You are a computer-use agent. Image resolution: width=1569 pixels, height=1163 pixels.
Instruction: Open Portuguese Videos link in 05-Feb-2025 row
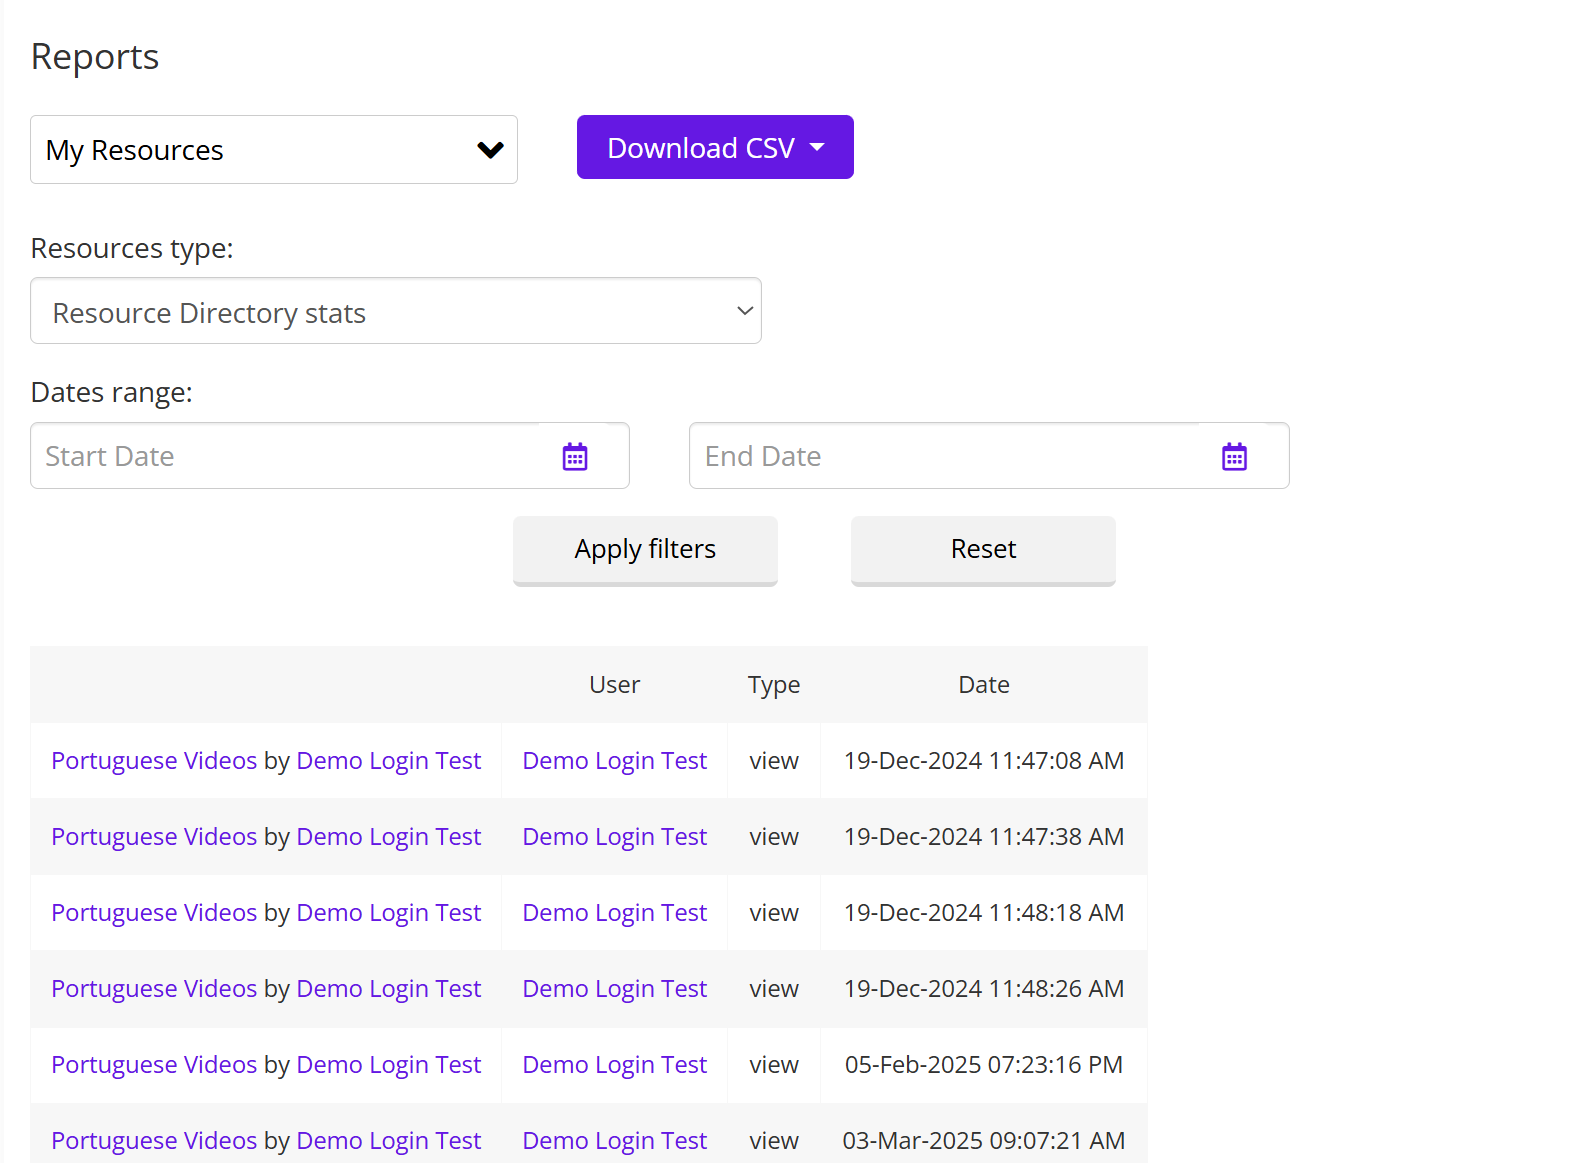(x=154, y=1065)
